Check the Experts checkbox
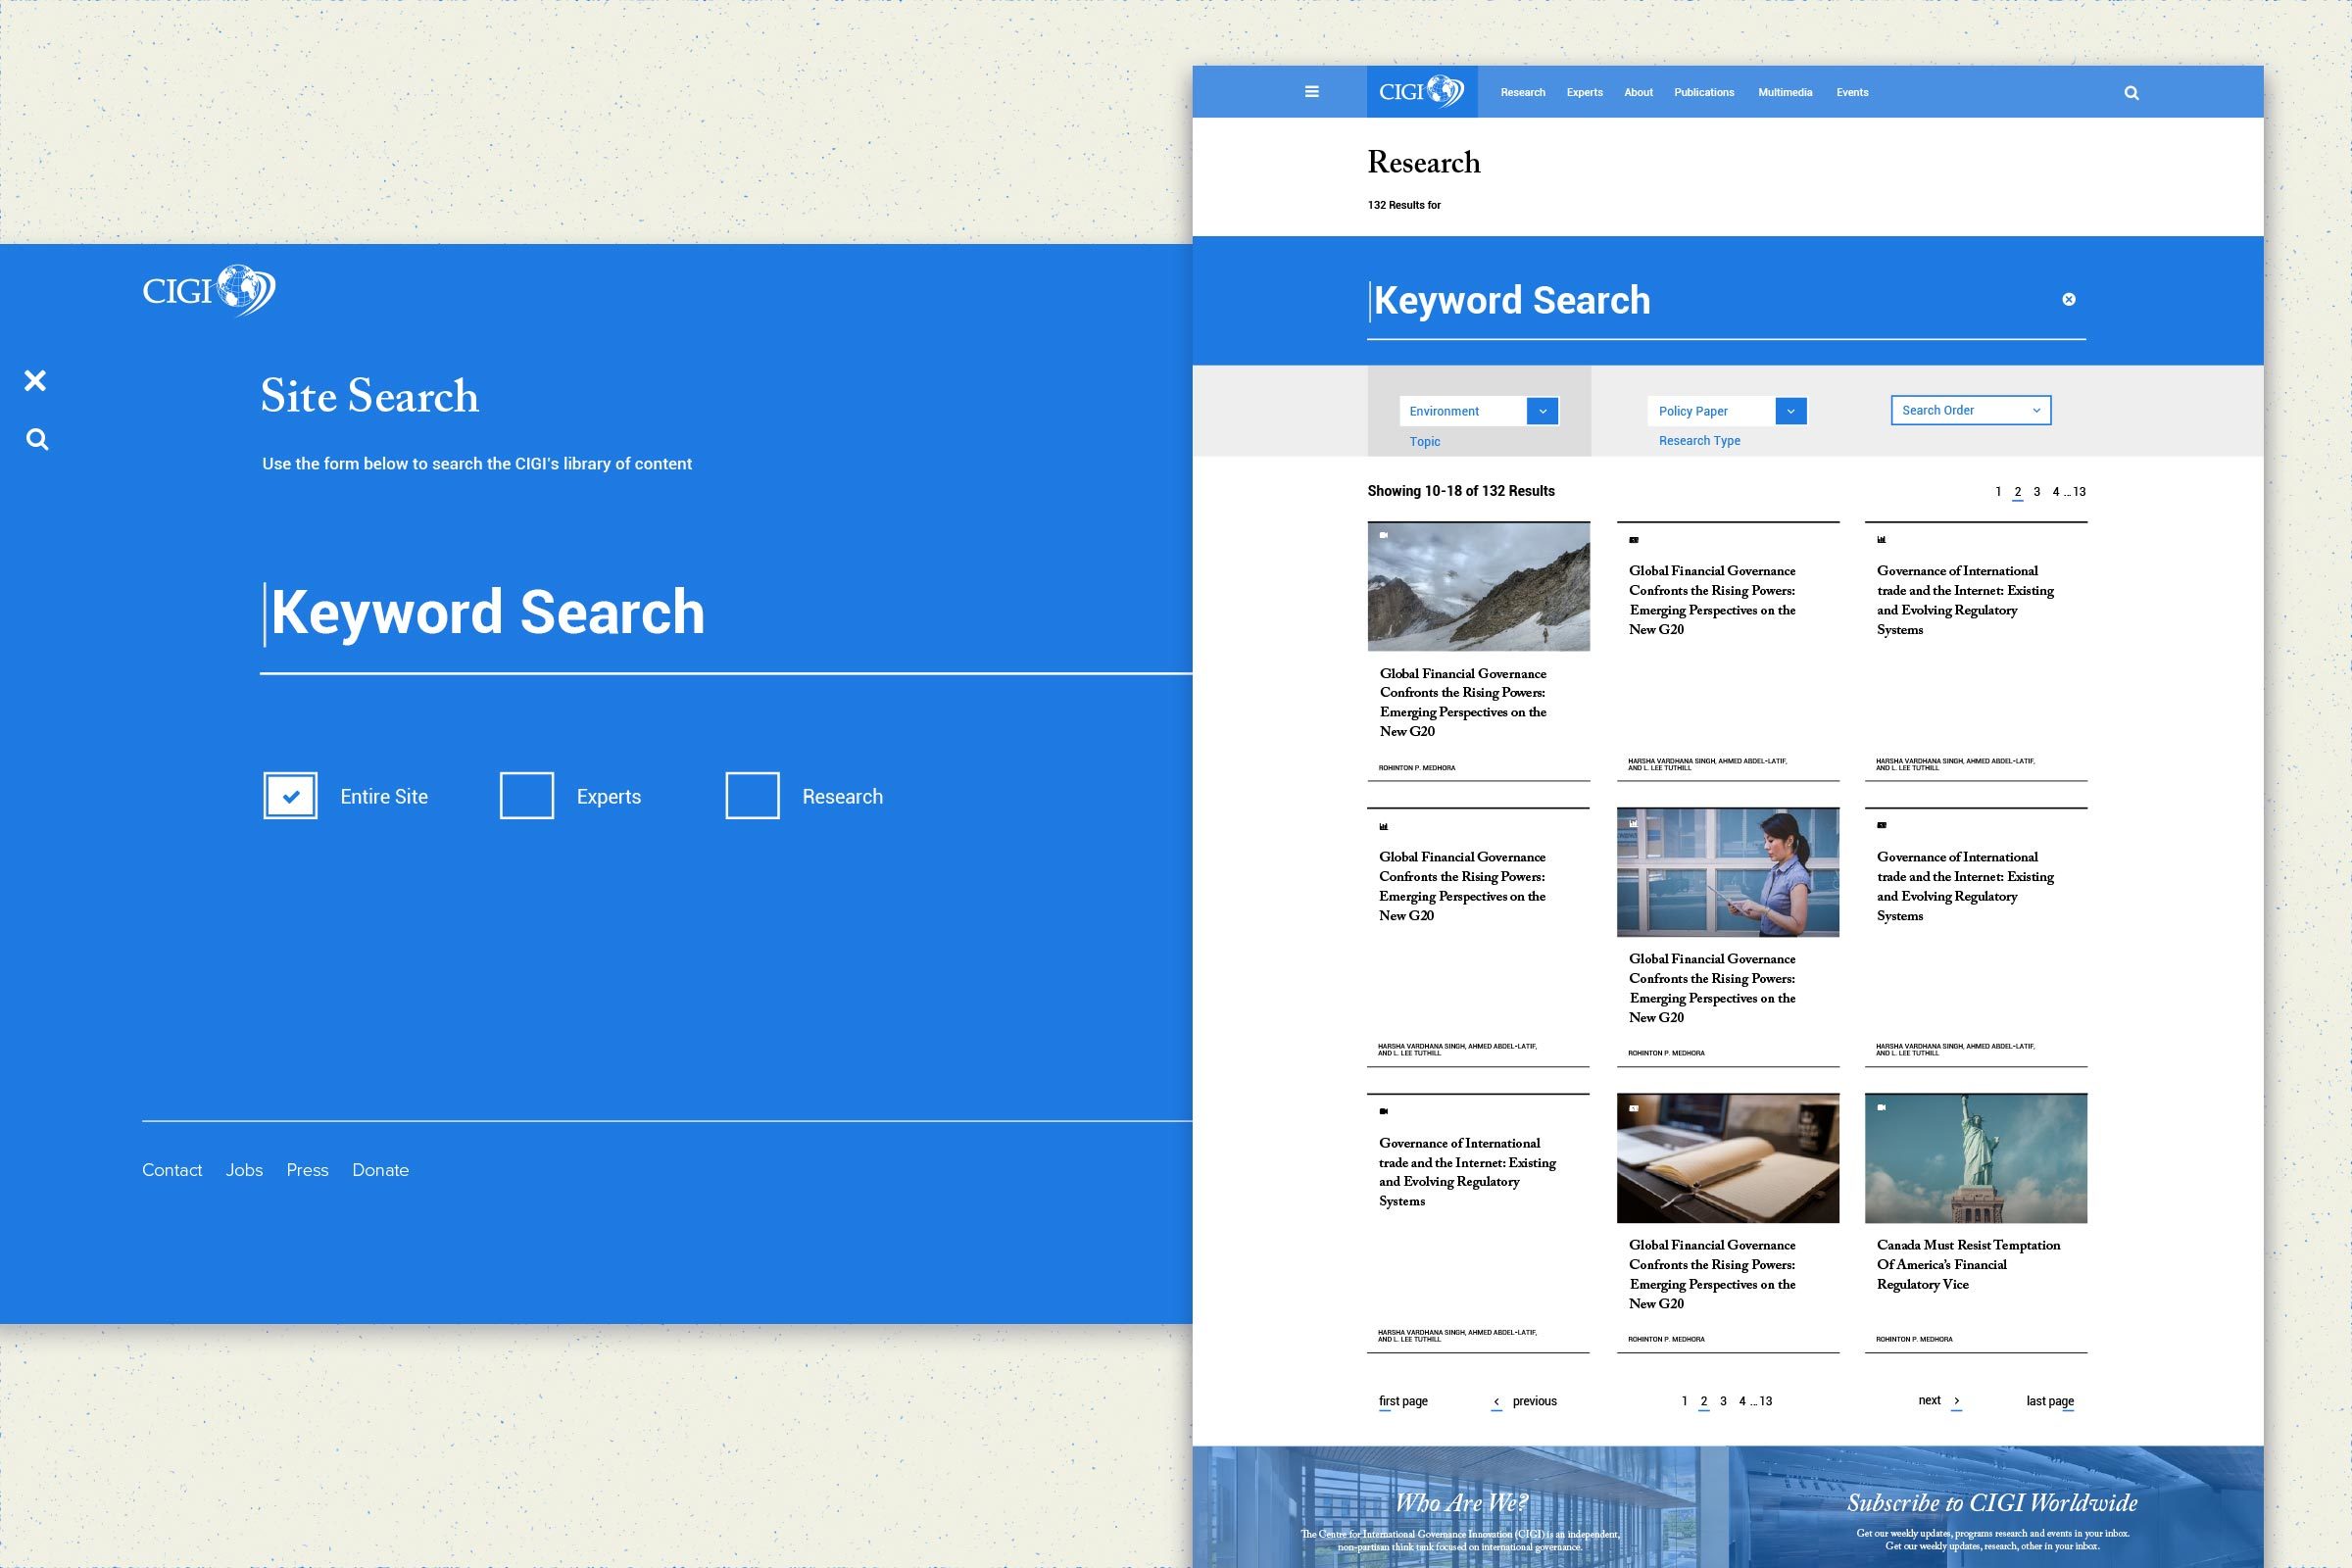 (x=527, y=796)
